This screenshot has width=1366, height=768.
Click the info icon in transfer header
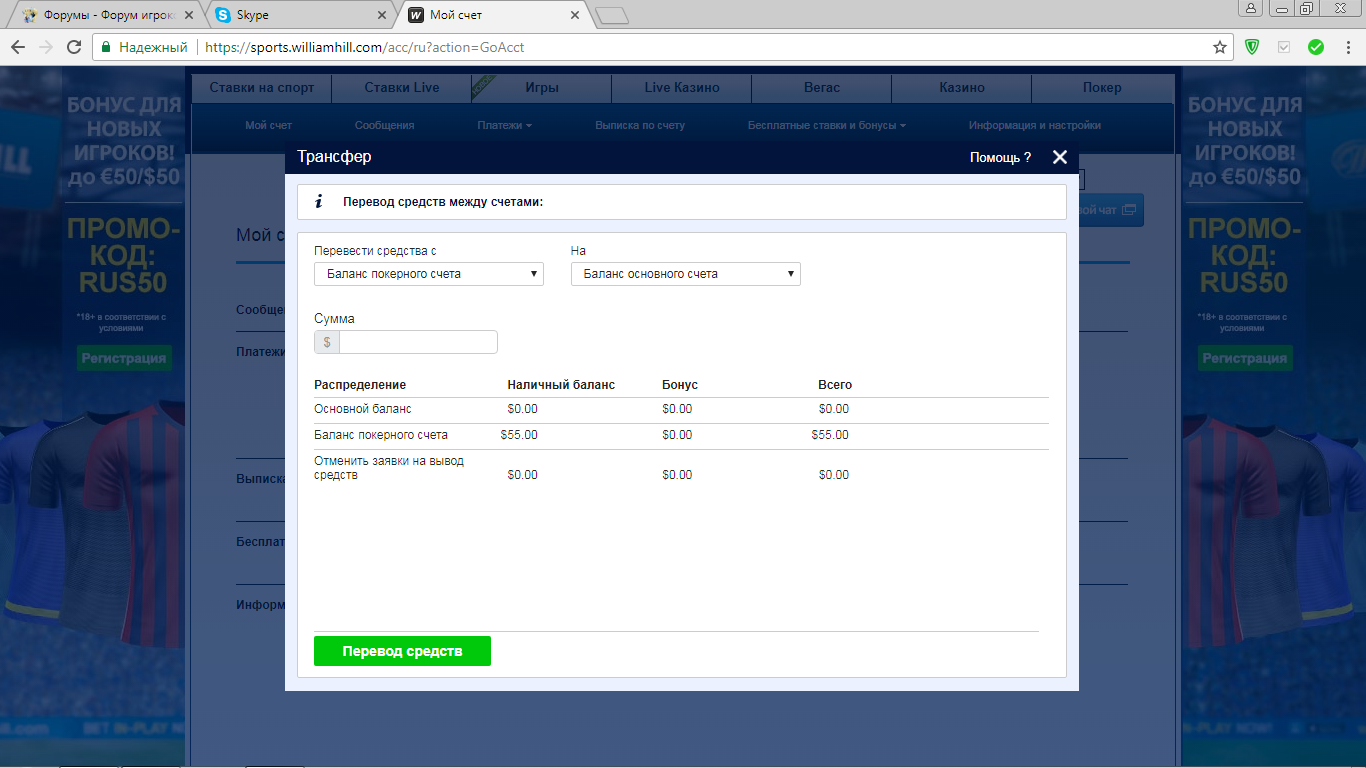[x=319, y=202]
